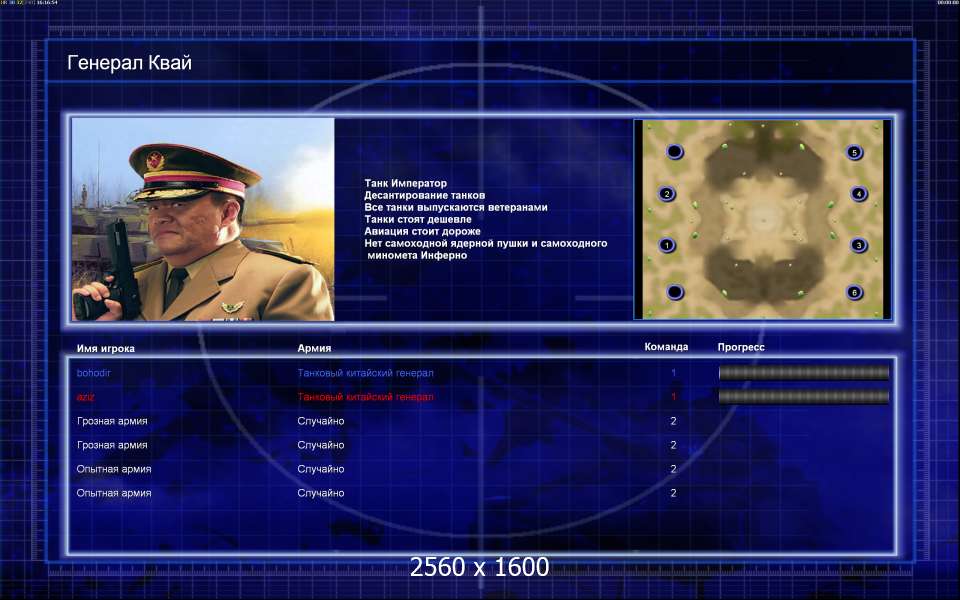The width and height of the screenshot is (960, 600).
Task: Click the "Нет самоходной ядерной пушки" line
Action: (x=486, y=243)
